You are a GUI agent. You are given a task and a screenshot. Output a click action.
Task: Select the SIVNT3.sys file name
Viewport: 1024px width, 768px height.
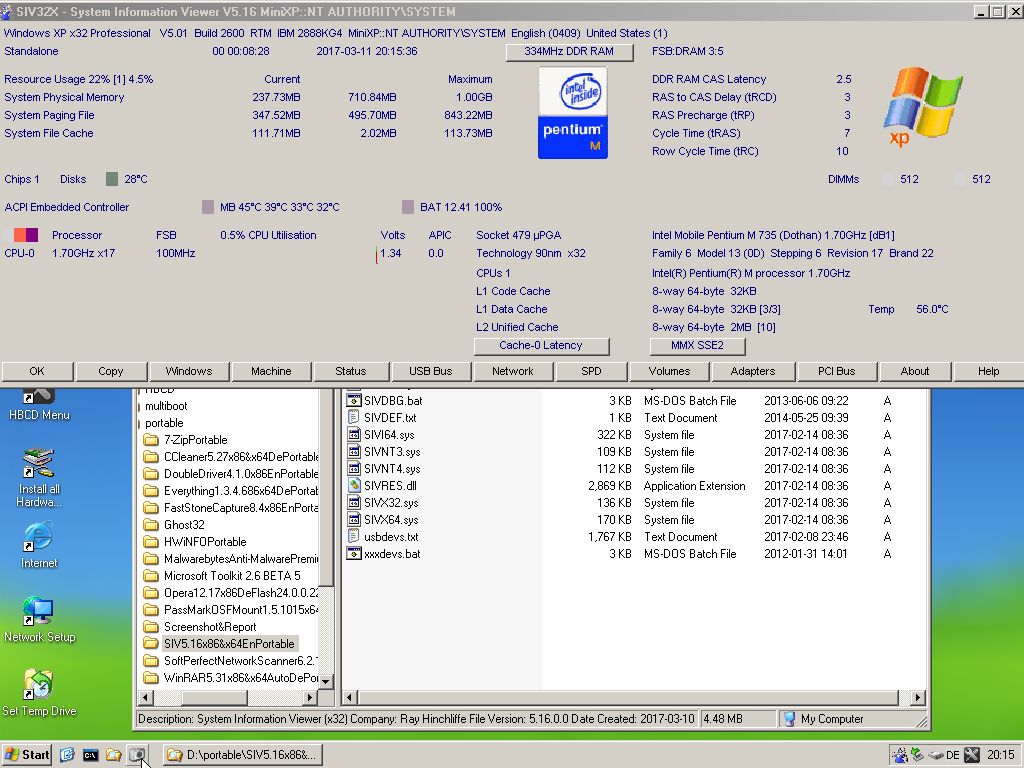point(392,451)
